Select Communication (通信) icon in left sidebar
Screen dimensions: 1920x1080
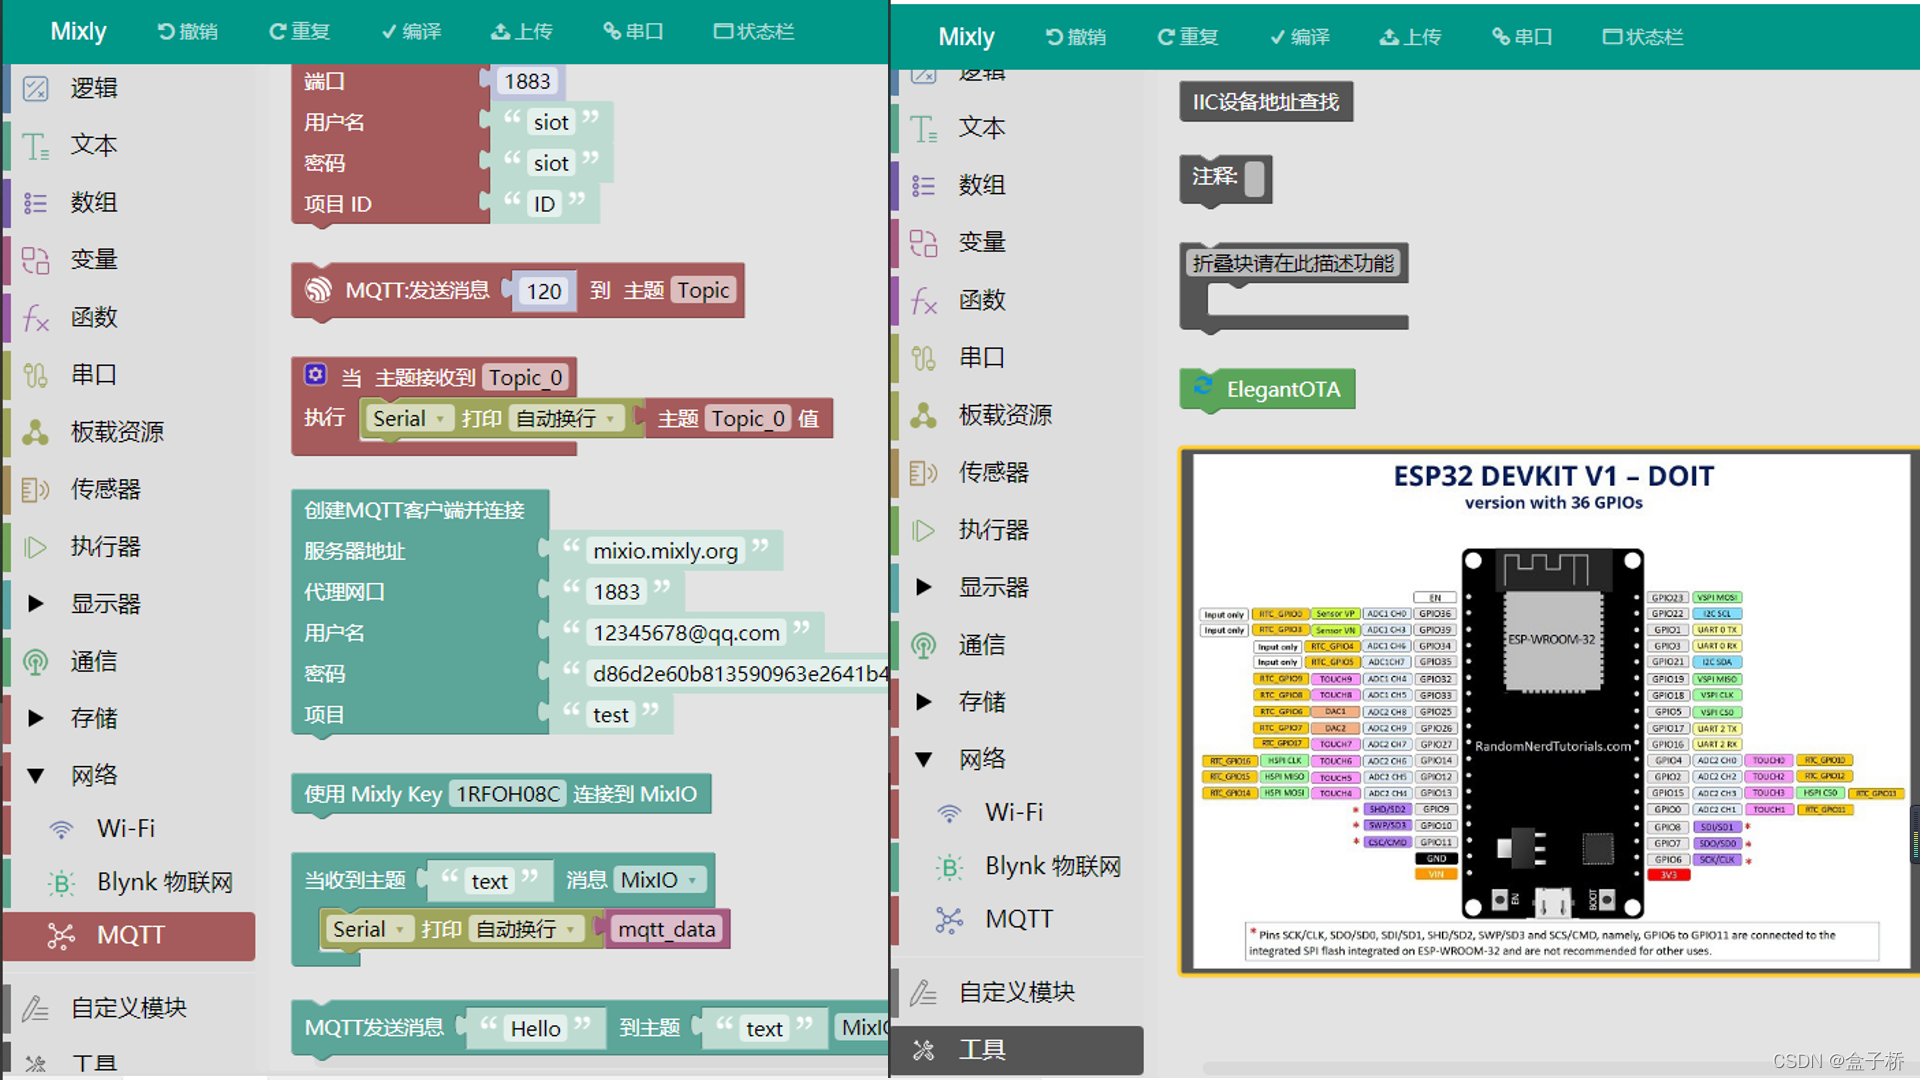tap(35, 661)
